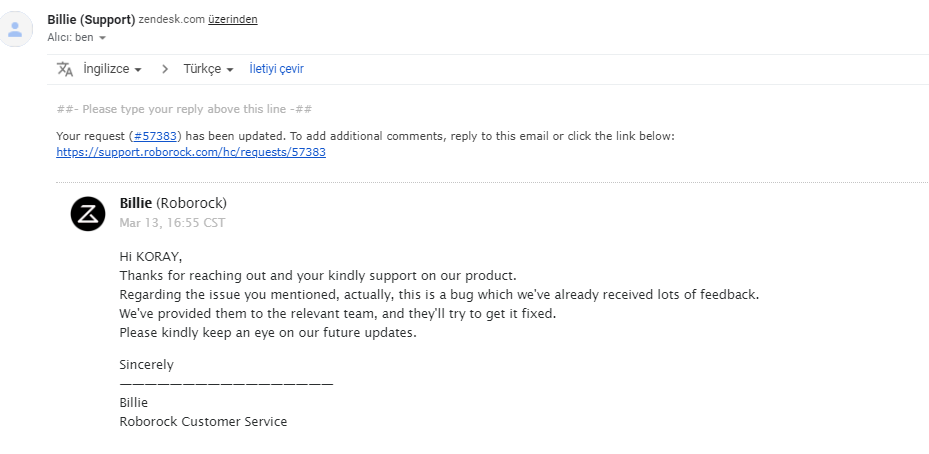The width and height of the screenshot is (929, 454).
Task: Expand recipient details arrow beside 'Alıcı: ben'
Action: tap(102, 37)
